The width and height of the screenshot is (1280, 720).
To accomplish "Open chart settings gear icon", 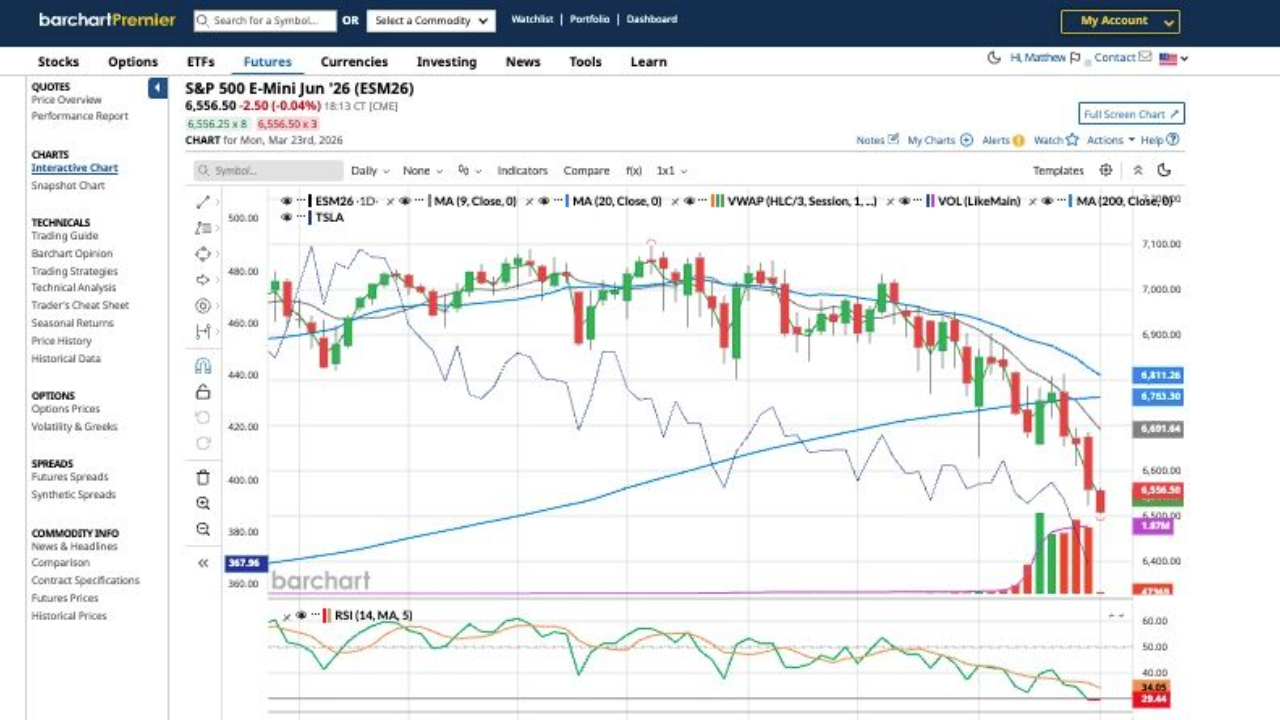I will pyautogui.click(x=1106, y=171).
